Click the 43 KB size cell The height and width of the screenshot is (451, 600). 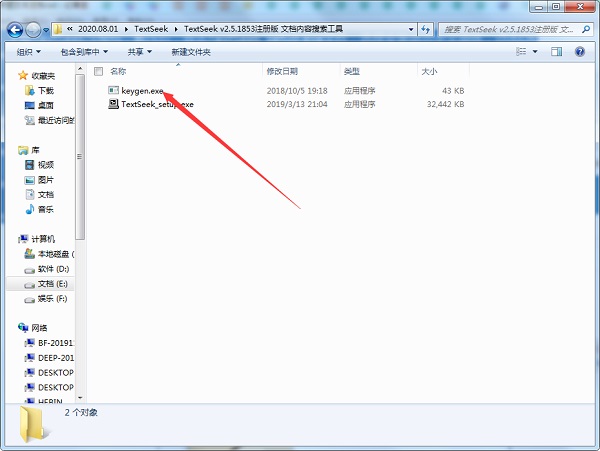click(453, 91)
